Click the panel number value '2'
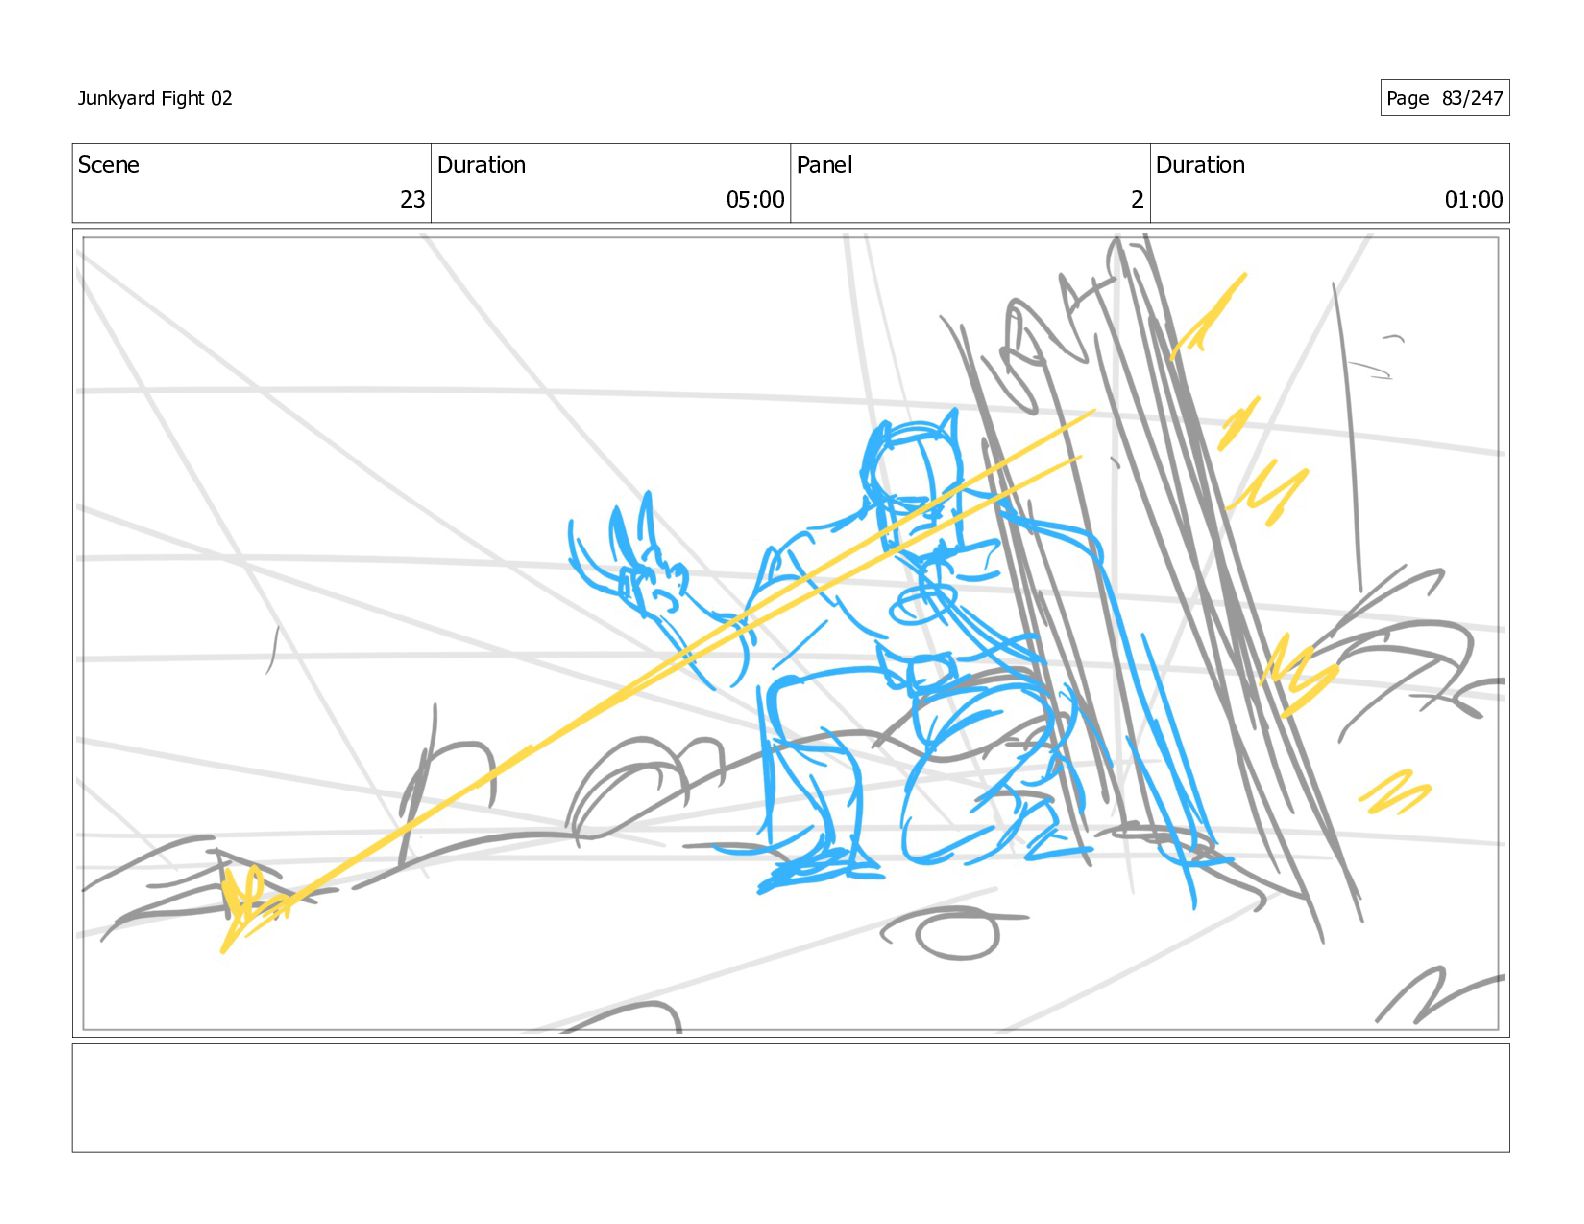The height and width of the screenshot is (1224, 1584). tap(1137, 200)
